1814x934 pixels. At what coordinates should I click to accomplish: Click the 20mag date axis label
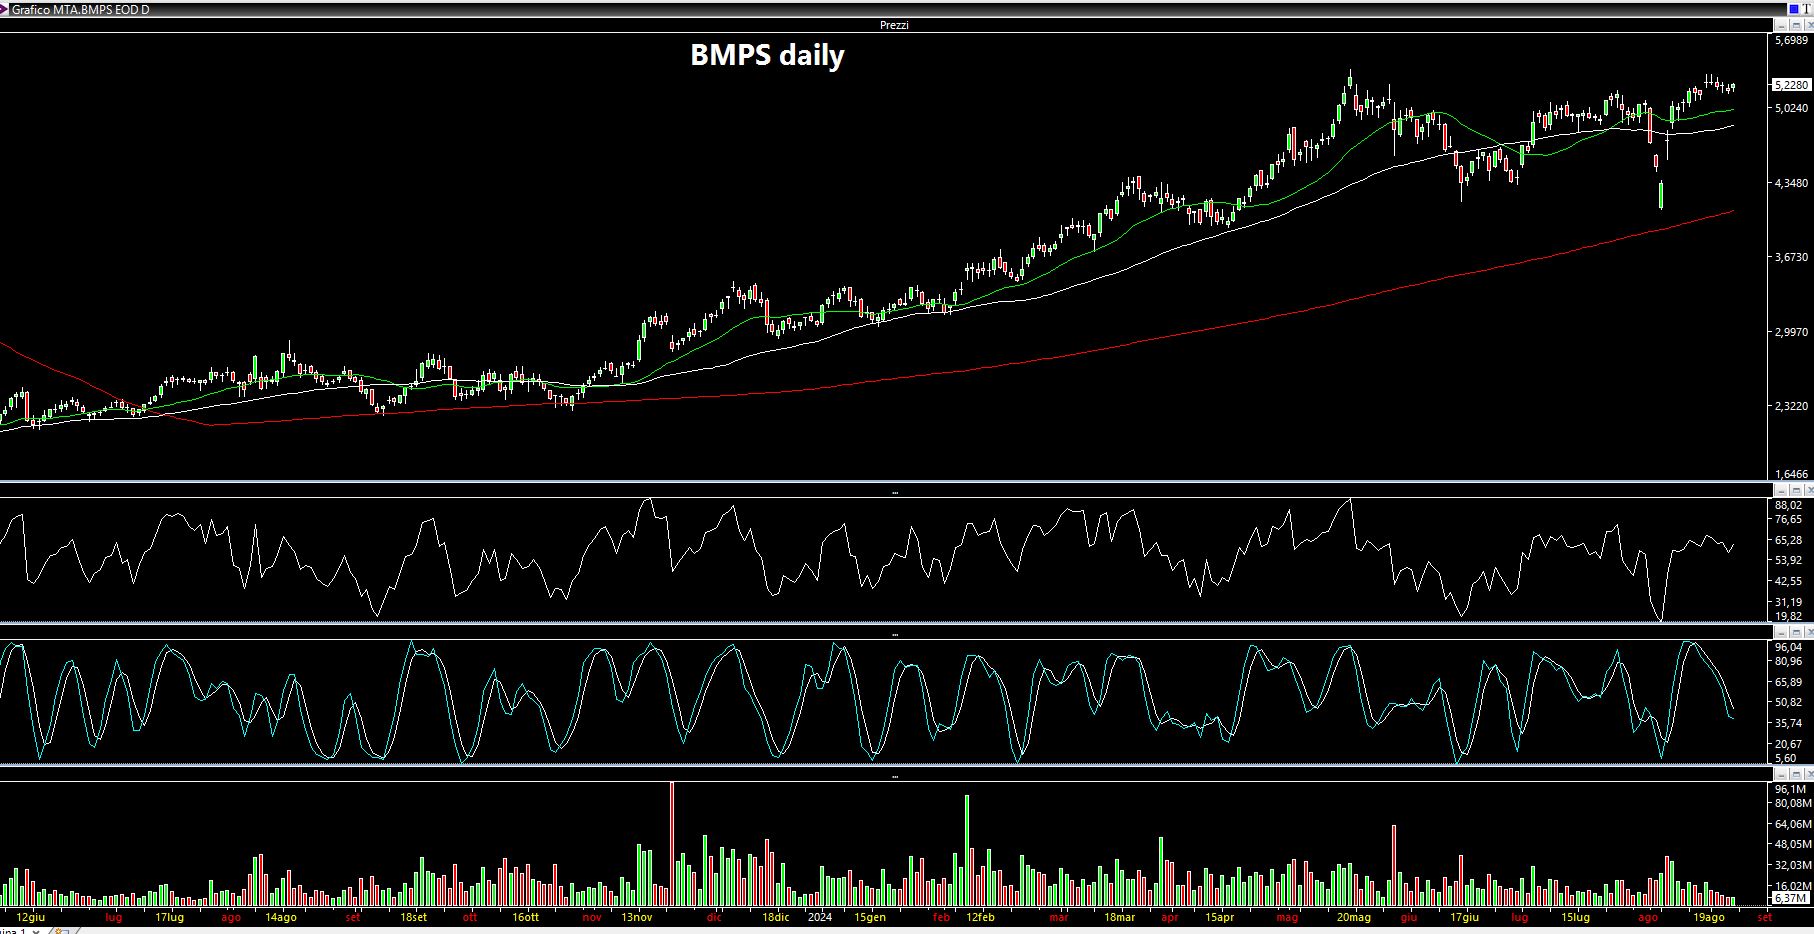(x=1354, y=917)
